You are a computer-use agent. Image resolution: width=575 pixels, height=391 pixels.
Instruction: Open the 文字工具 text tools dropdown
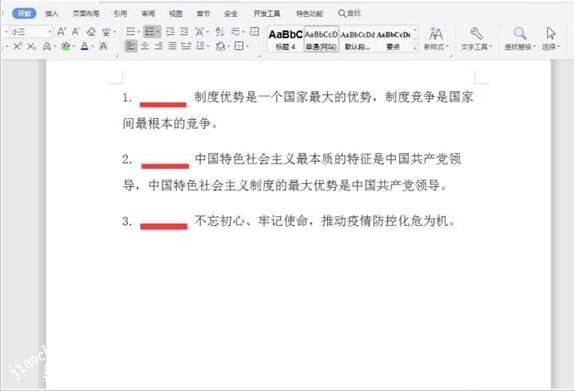(476, 39)
